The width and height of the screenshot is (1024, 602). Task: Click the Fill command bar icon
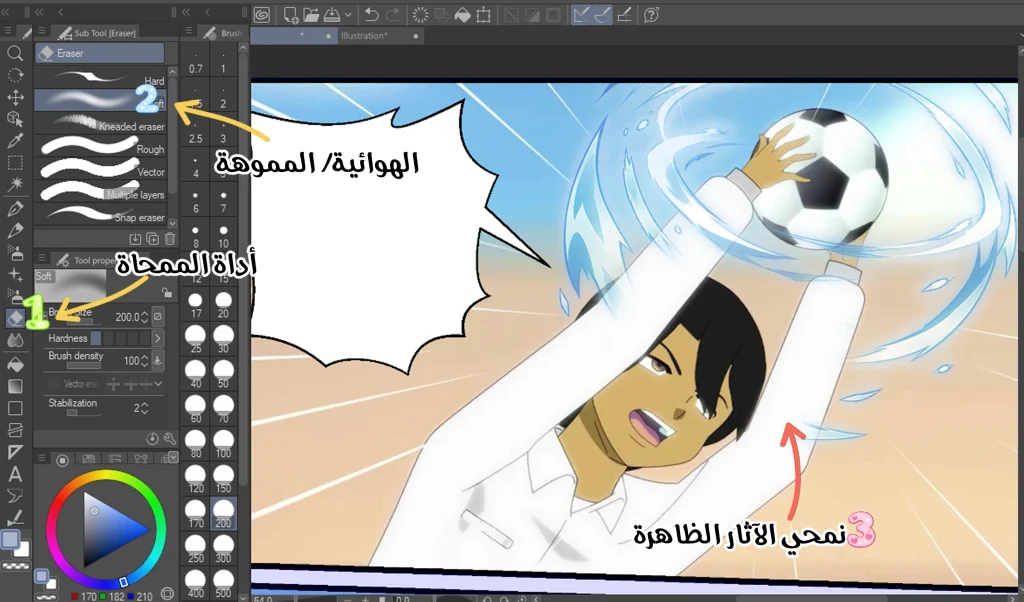[462, 14]
